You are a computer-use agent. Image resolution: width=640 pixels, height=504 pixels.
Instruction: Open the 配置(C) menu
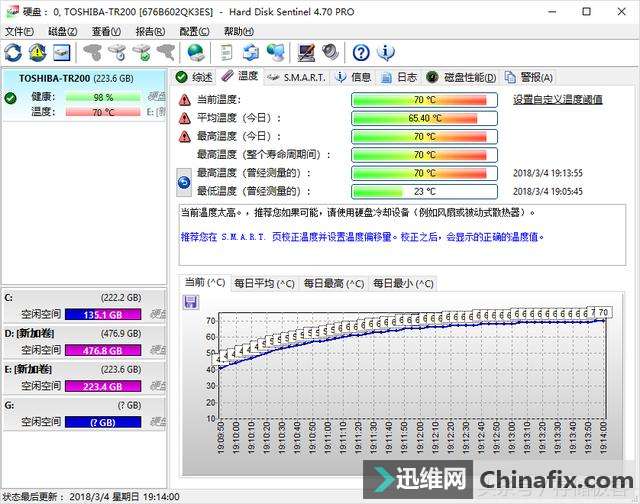[x=194, y=31]
